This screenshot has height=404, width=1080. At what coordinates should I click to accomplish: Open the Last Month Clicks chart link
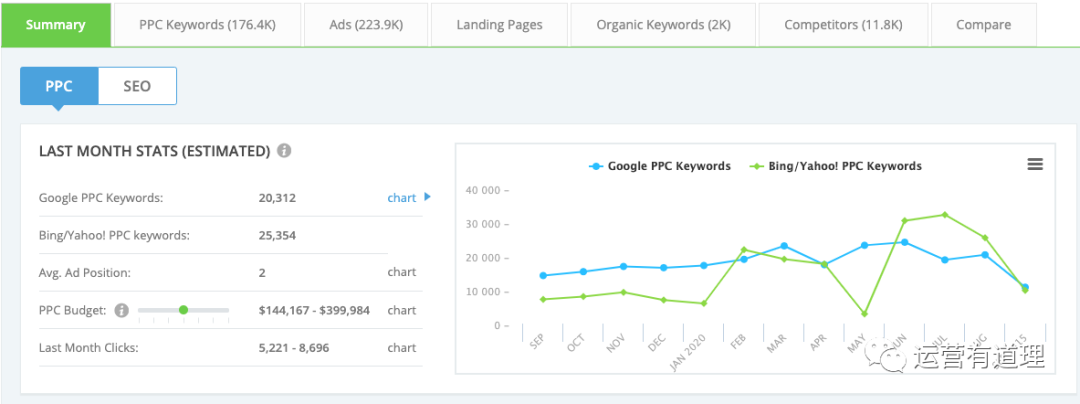401,348
